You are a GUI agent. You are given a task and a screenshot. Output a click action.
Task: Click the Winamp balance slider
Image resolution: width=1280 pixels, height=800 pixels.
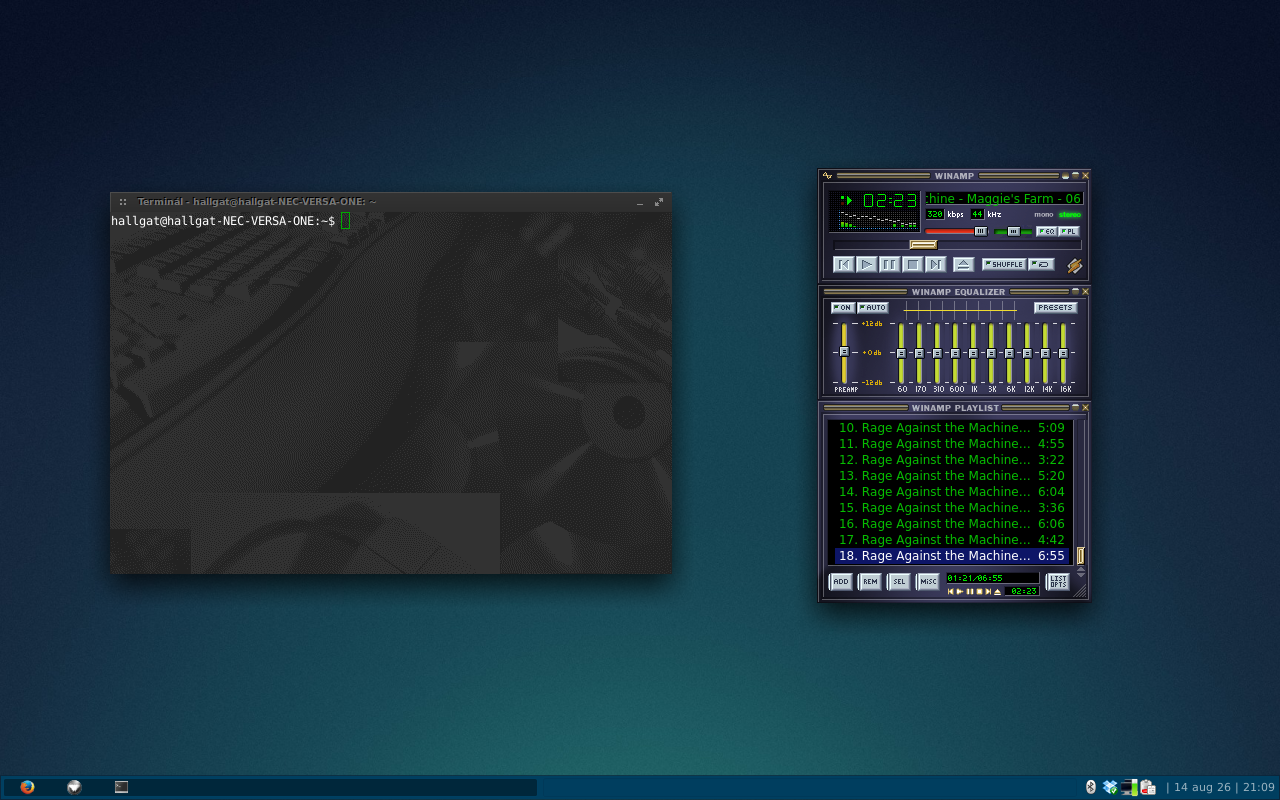1013,231
